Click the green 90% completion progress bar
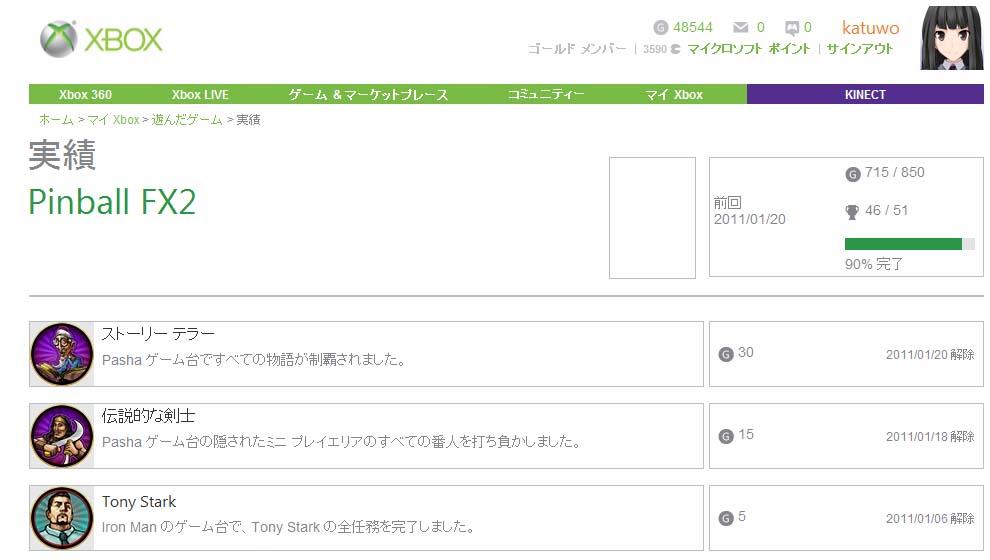990x560 pixels. coord(909,244)
